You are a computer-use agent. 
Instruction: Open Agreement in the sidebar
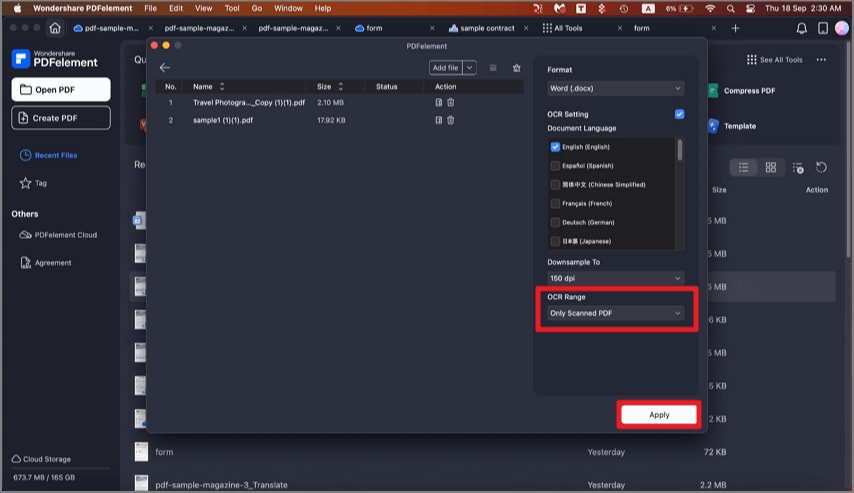(46, 263)
